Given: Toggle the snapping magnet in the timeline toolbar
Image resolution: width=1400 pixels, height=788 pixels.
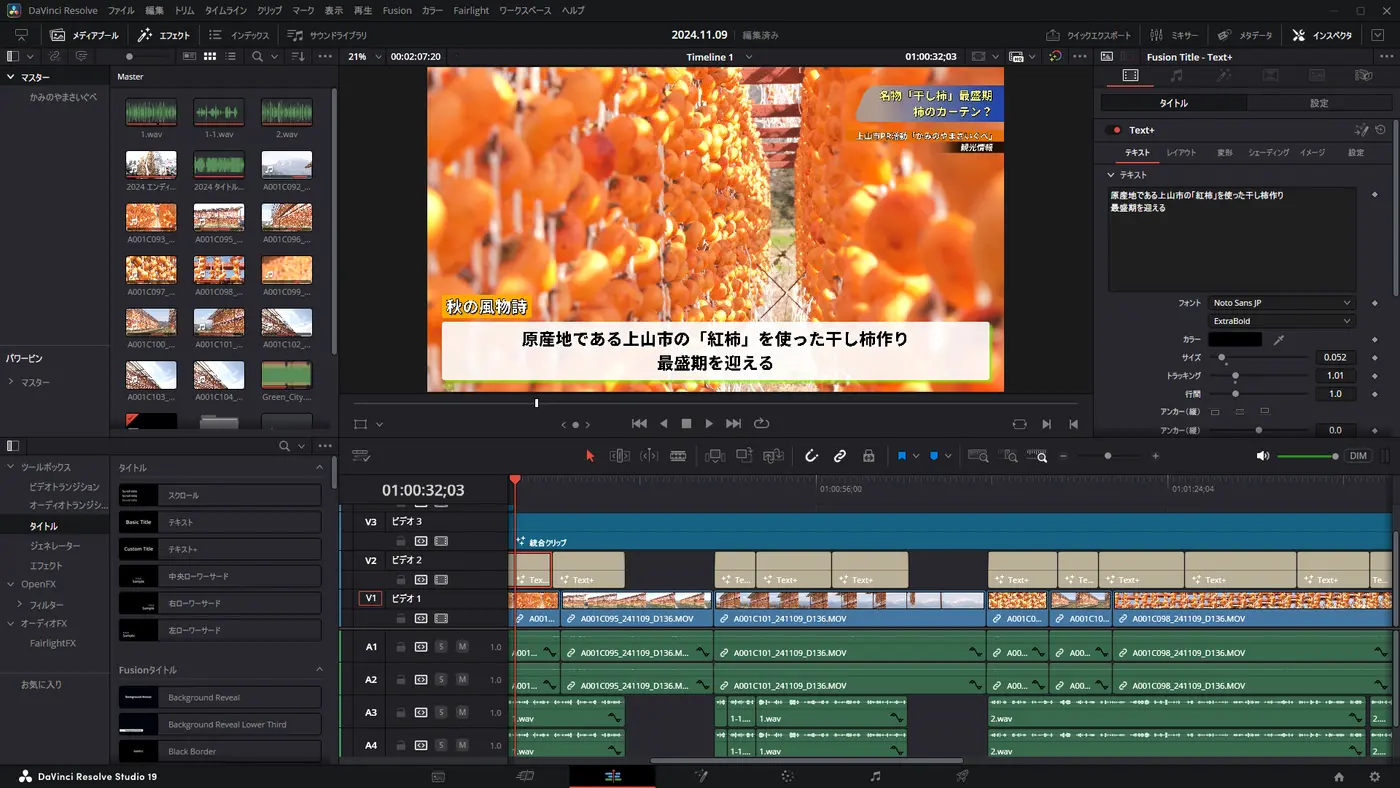Looking at the screenshot, I should pyautogui.click(x=811, y=455).
